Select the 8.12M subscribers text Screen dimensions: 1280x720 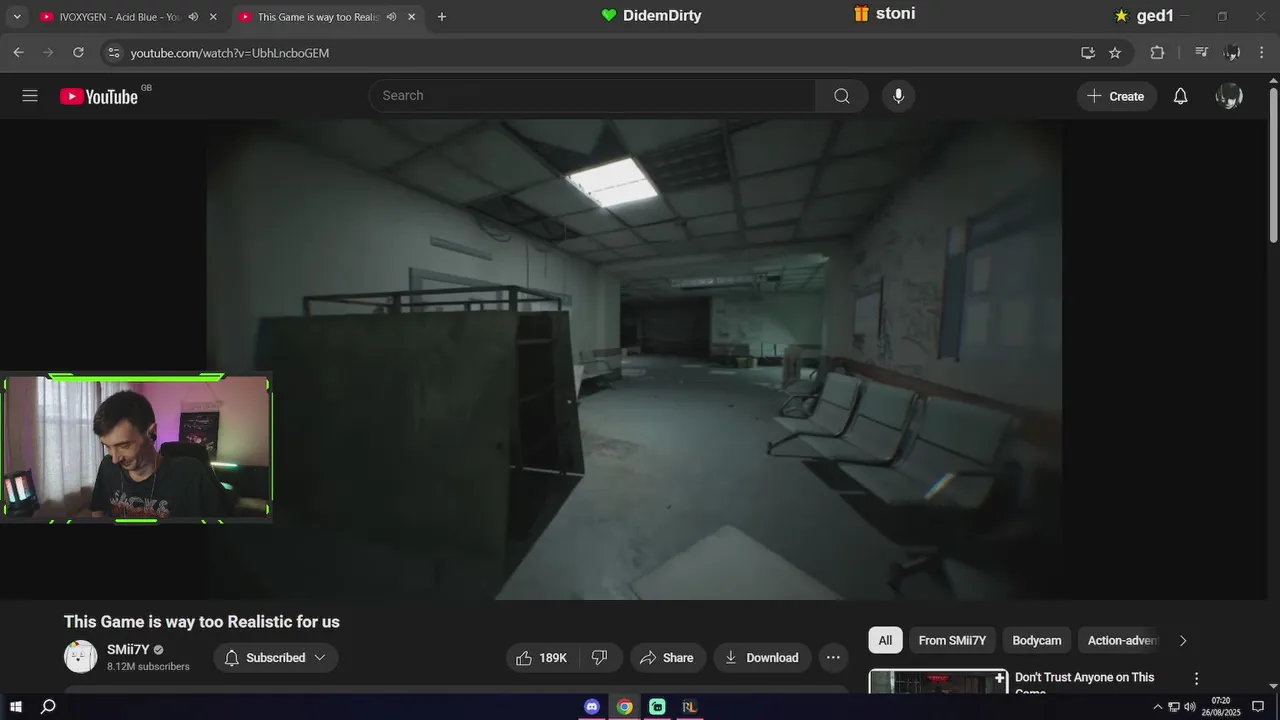point(148,667)
